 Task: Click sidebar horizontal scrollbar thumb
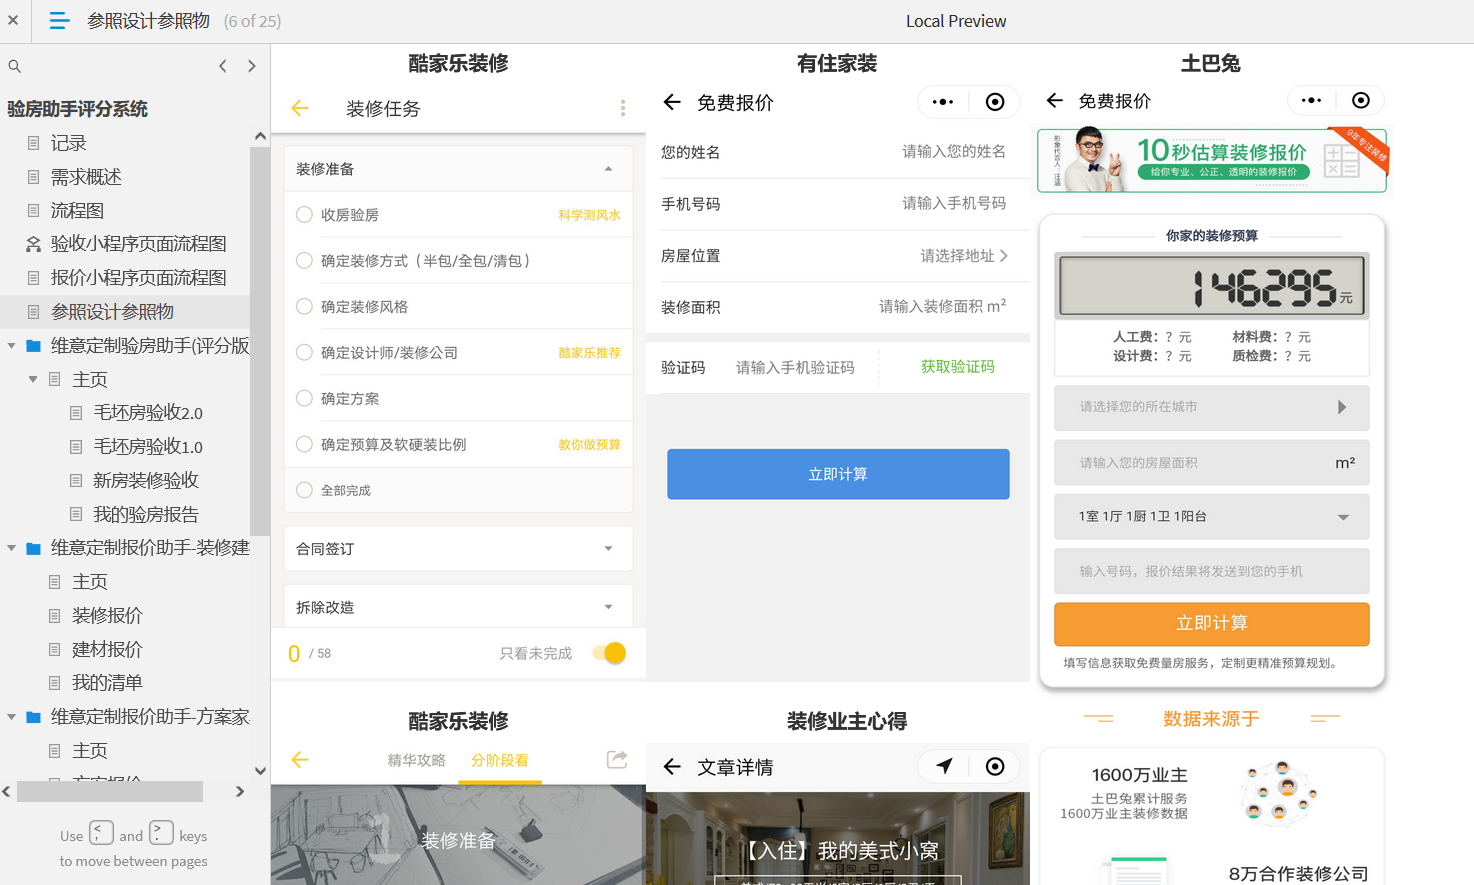pyautogui.click(x=110, y=791)
